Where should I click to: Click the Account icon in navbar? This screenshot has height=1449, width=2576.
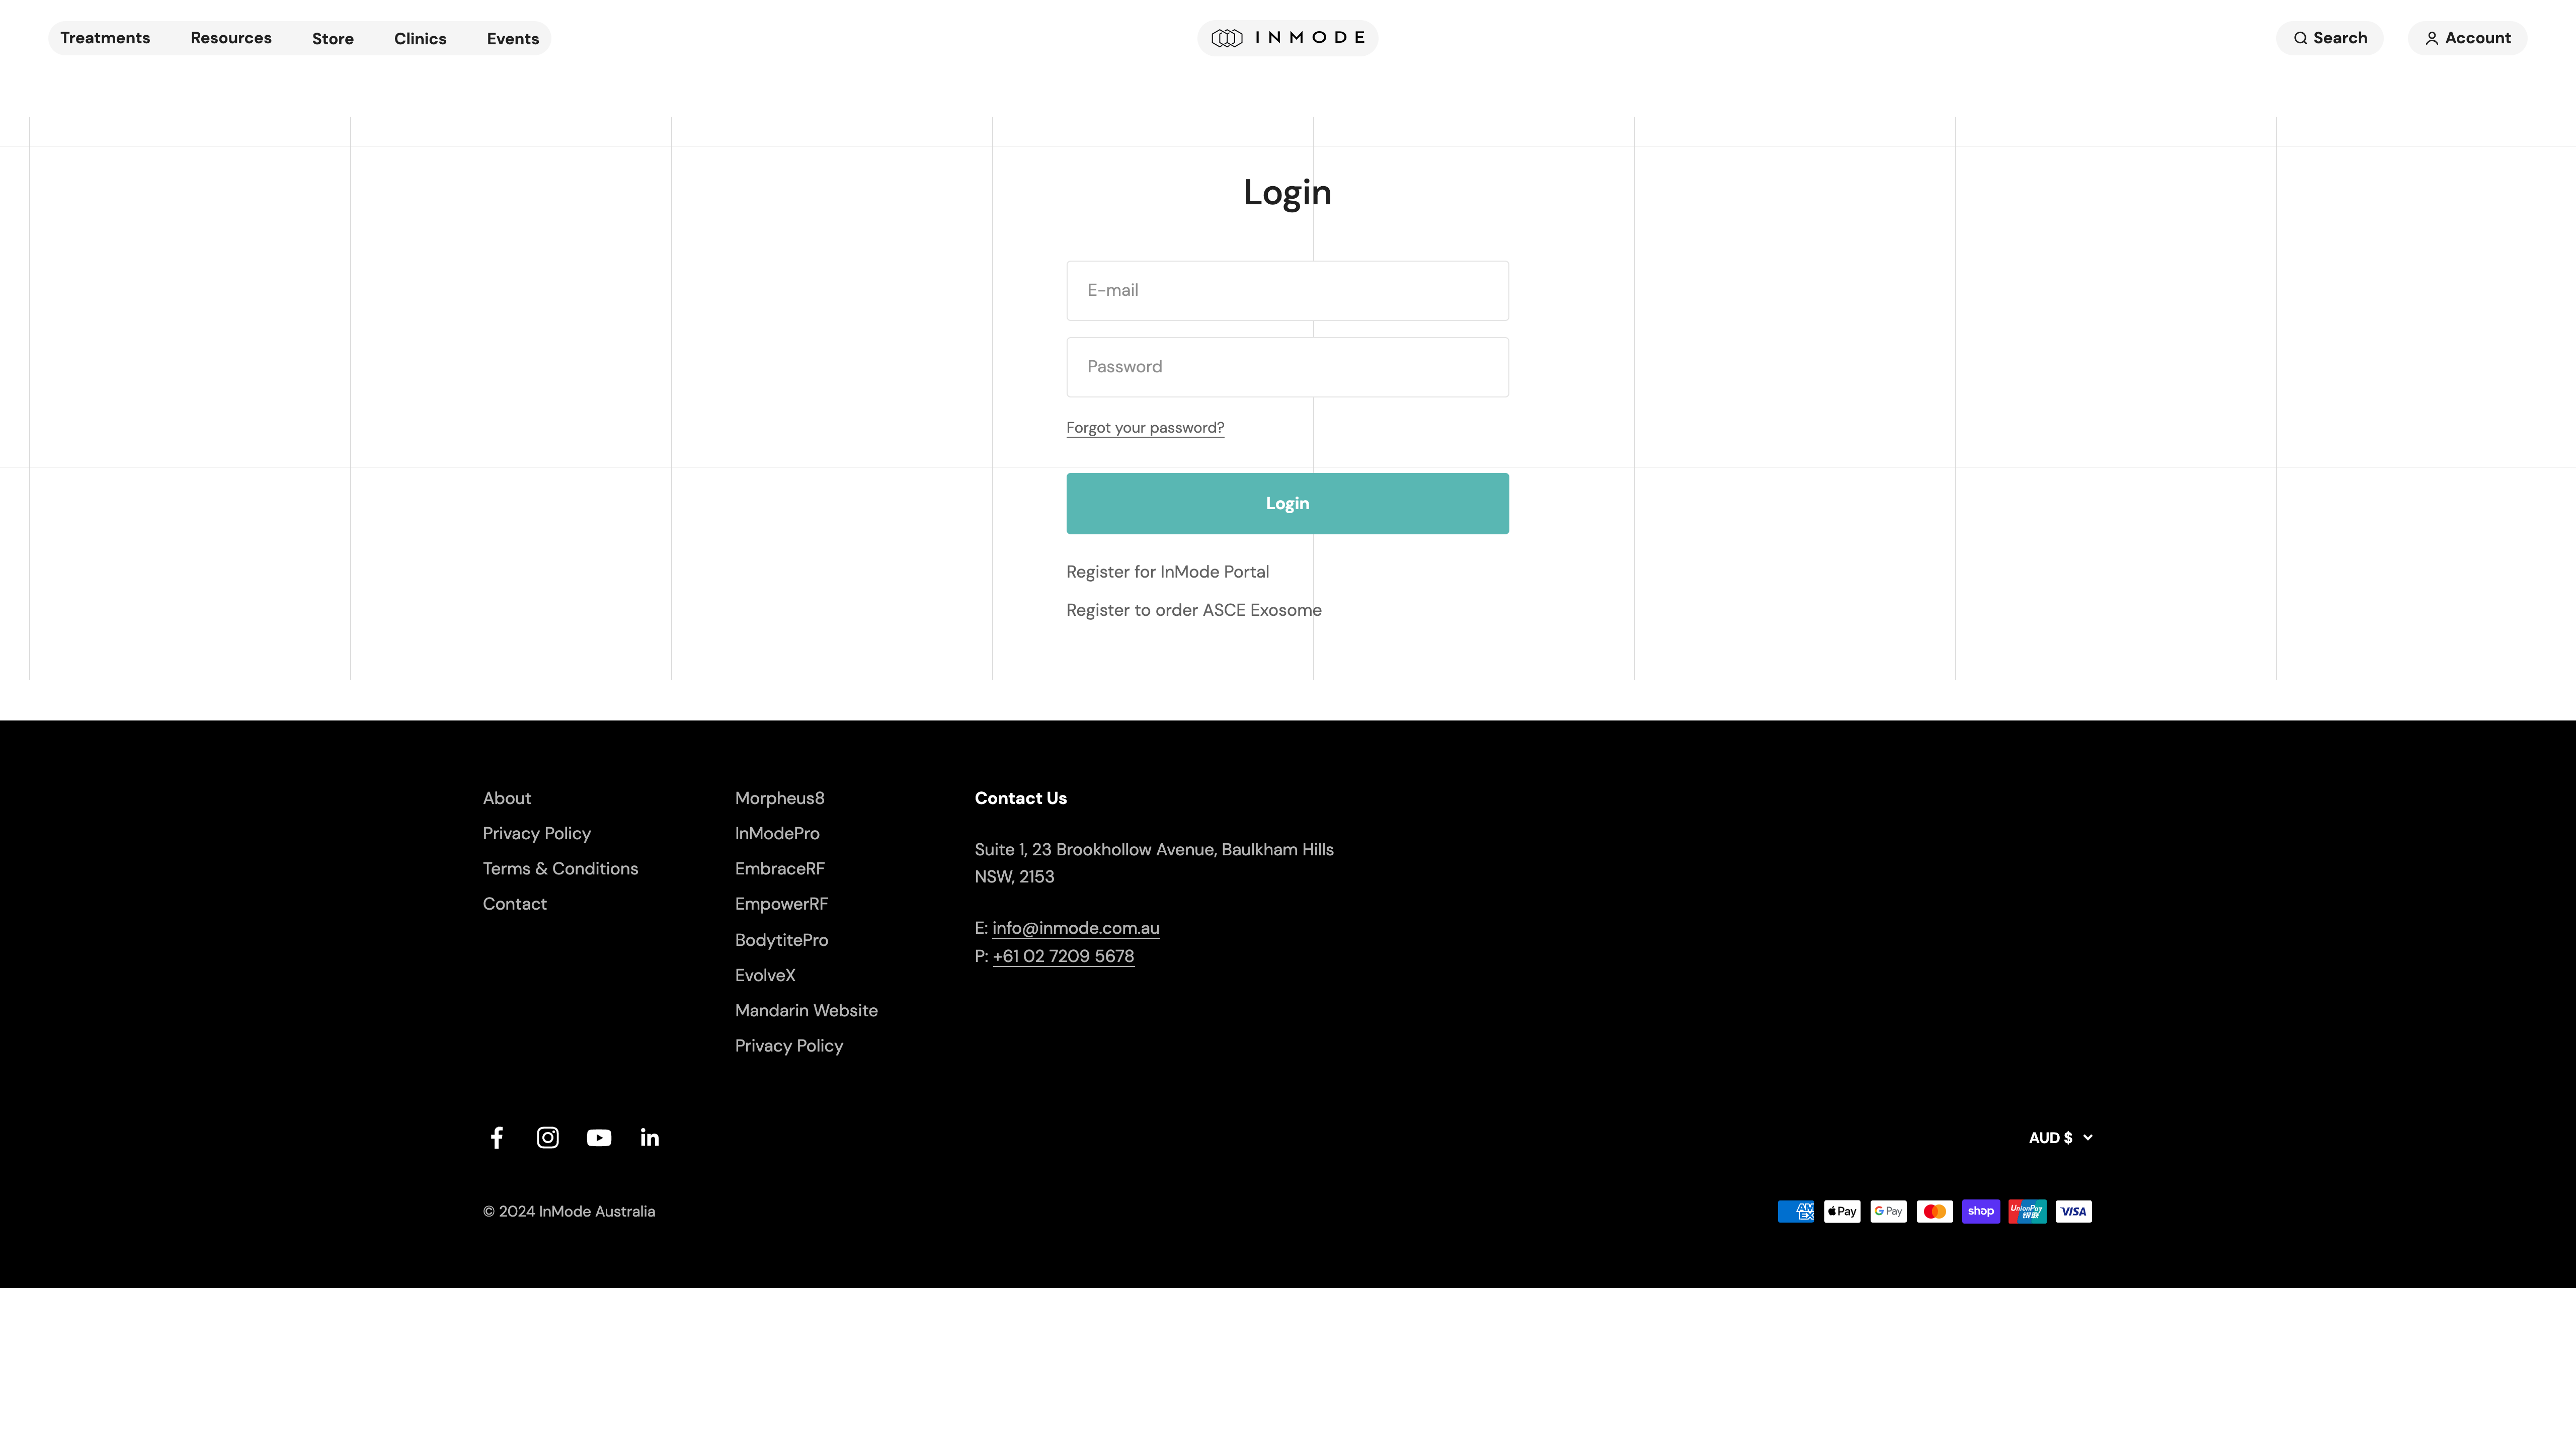[x=2431, y=37]
